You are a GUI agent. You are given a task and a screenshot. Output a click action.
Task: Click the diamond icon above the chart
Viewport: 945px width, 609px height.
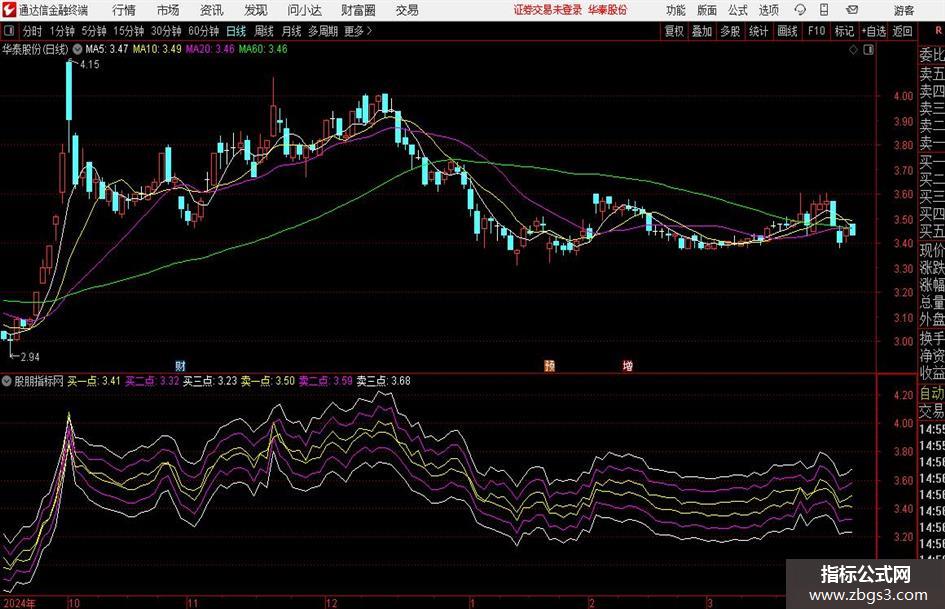(x=853, y=50)
